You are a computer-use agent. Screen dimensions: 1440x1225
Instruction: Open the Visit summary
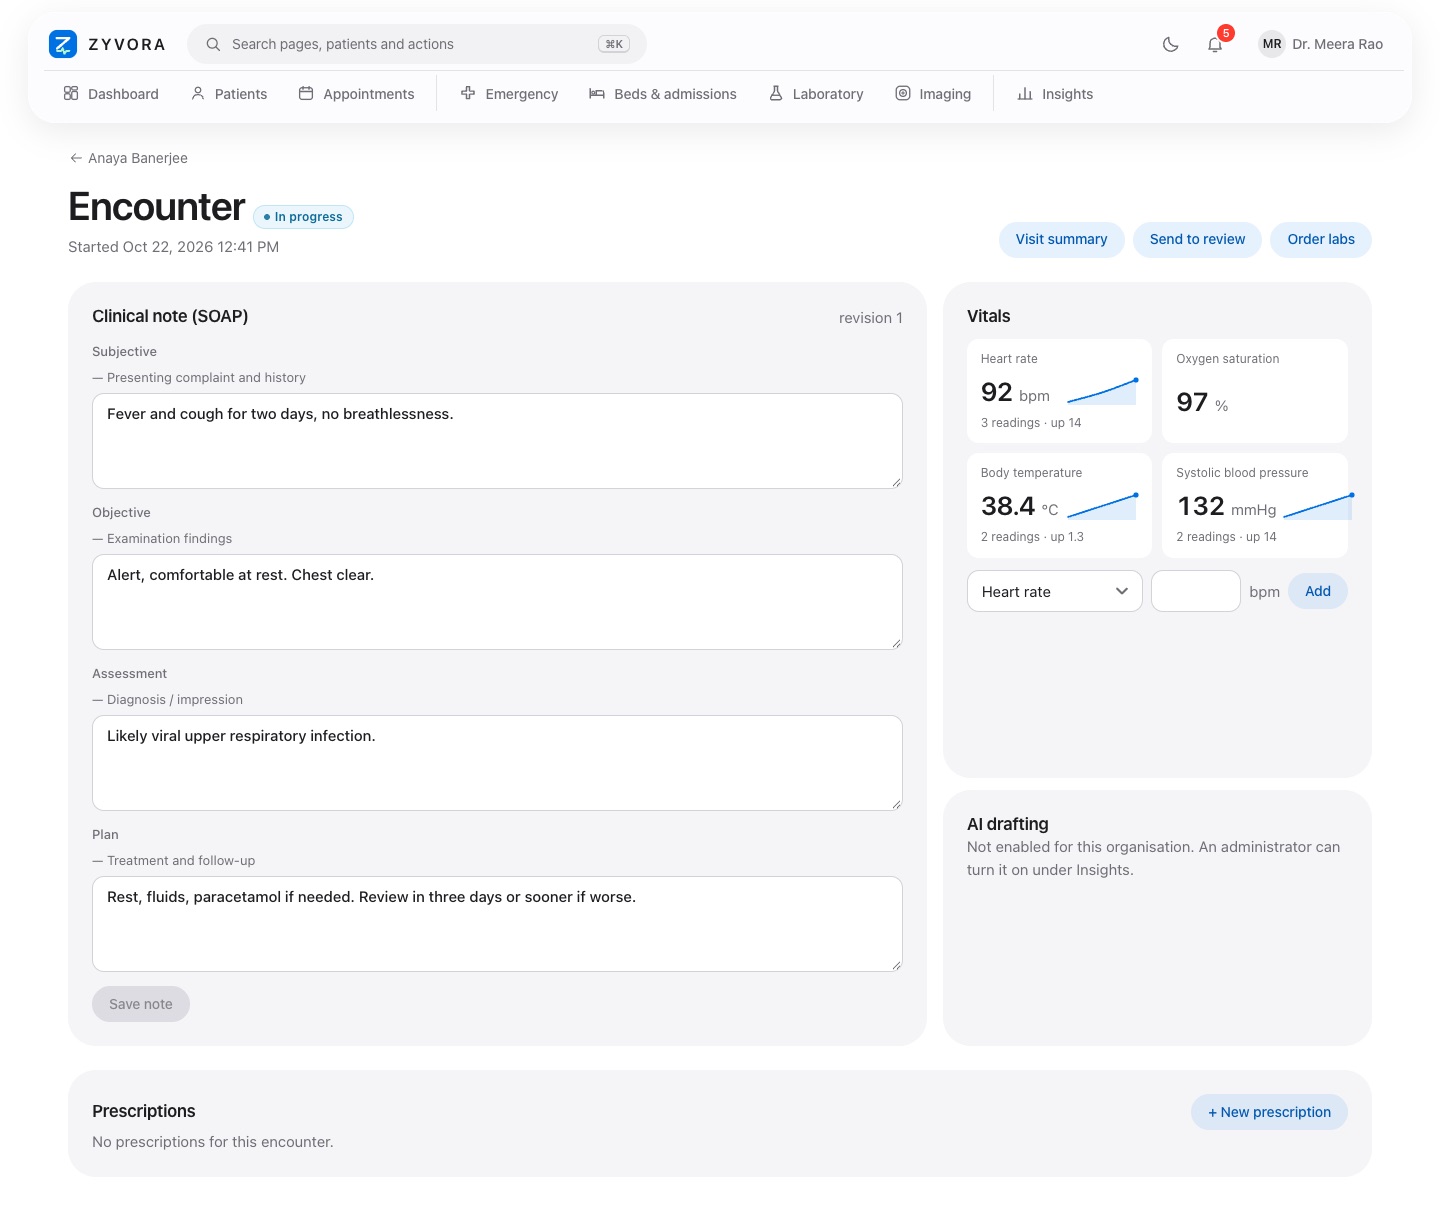click(x=1062, y=240)
